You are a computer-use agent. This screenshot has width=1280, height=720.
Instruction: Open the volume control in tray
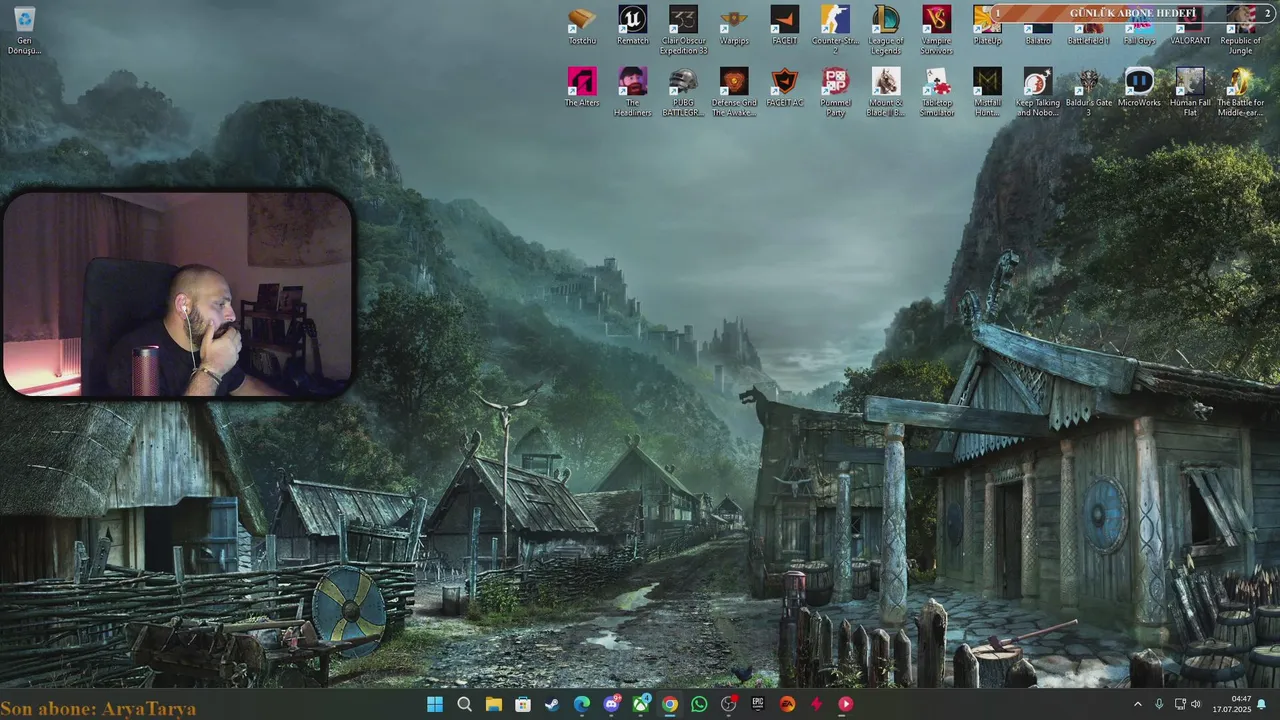1196,704
